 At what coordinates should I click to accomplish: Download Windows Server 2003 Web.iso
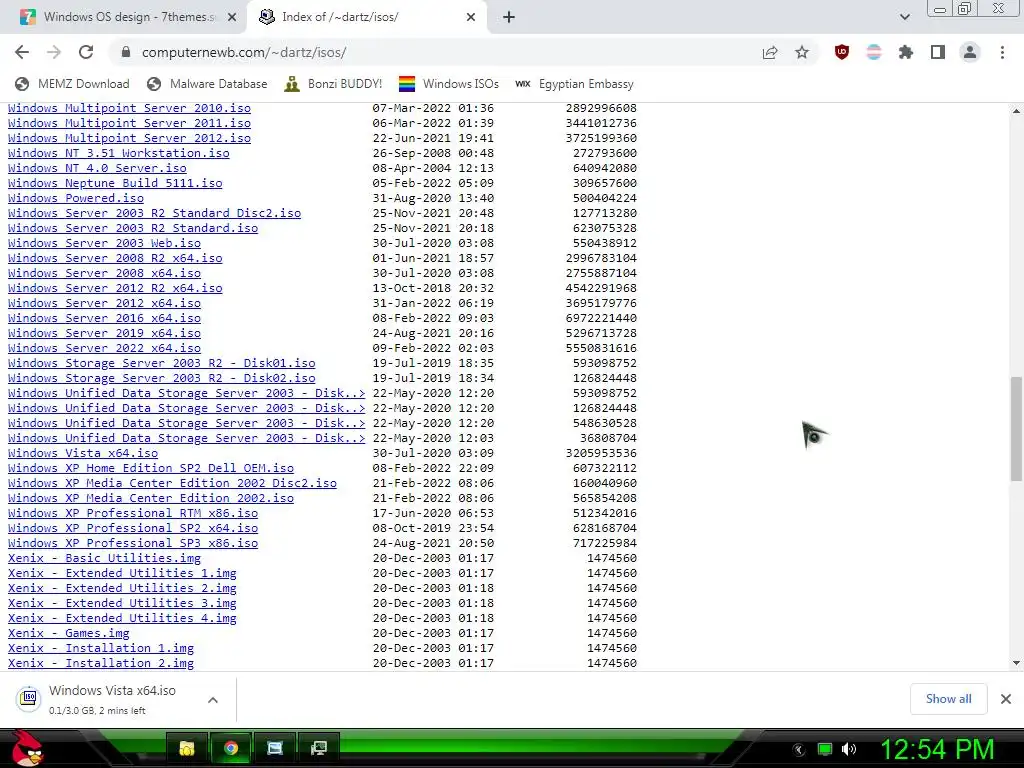pos(104,244)
